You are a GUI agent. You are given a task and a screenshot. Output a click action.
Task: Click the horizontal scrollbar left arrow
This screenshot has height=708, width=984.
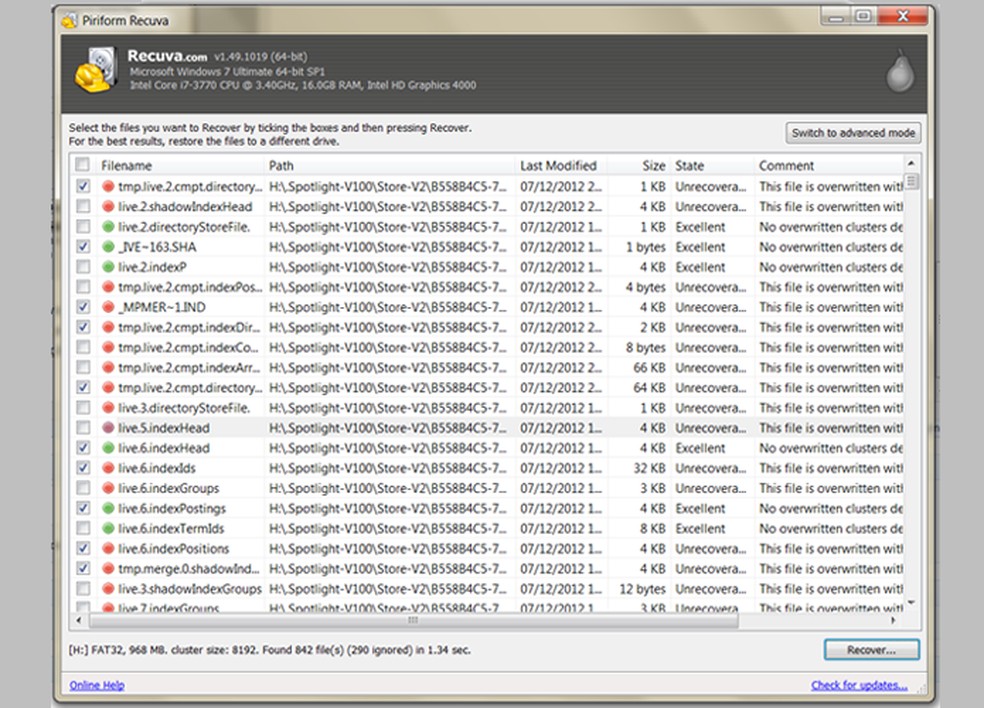coord(79,620)
